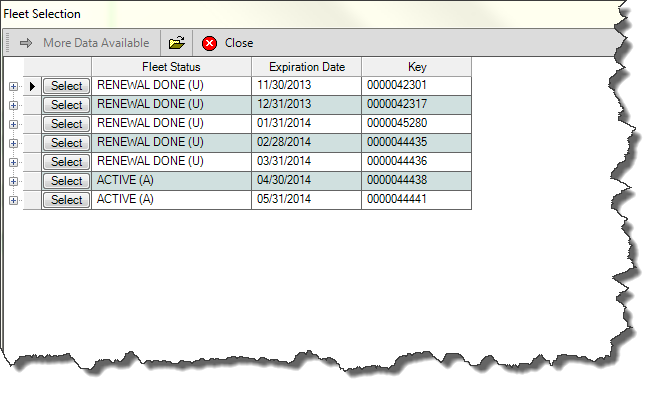This screenshot has height=393, width=658.
Task: Click key cell 0000042317
Action: [x=416, y=105]
